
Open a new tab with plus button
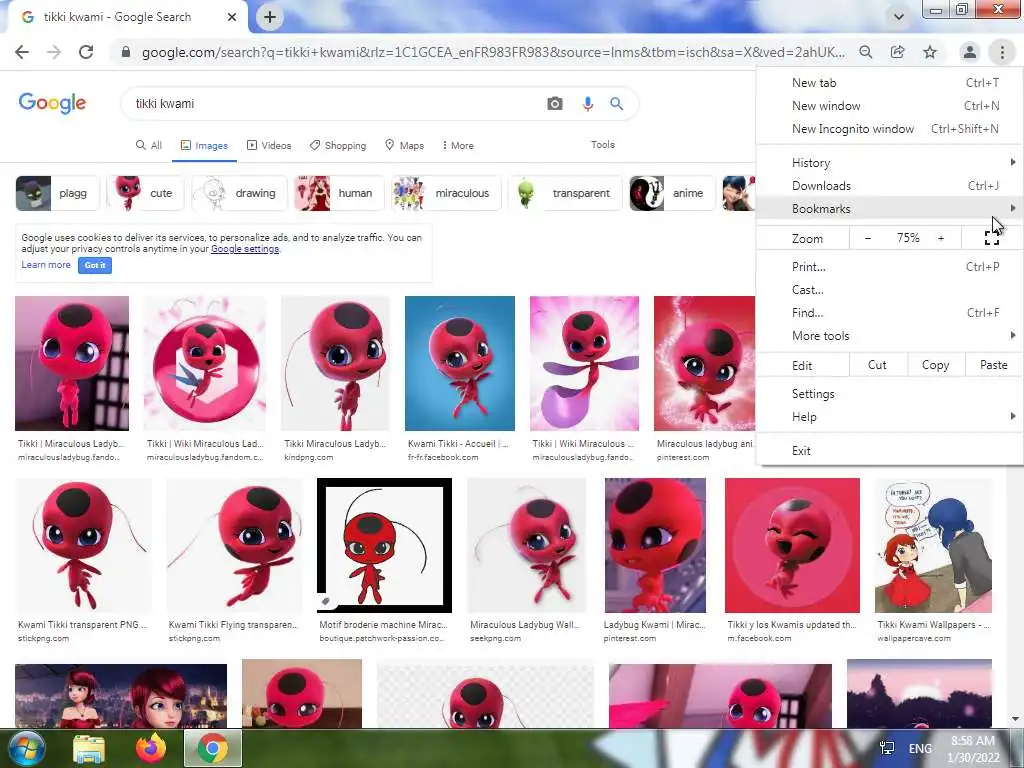click(270, 17)
